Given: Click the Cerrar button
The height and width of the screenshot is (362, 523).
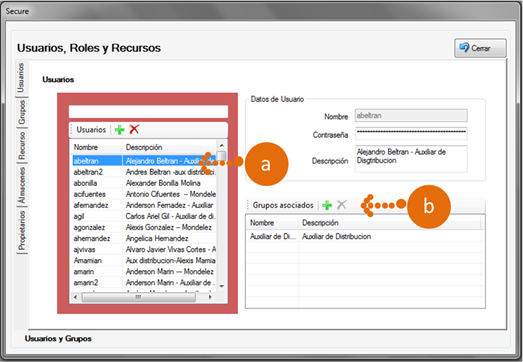Looking at the screenshot, I should pos(480,48).
